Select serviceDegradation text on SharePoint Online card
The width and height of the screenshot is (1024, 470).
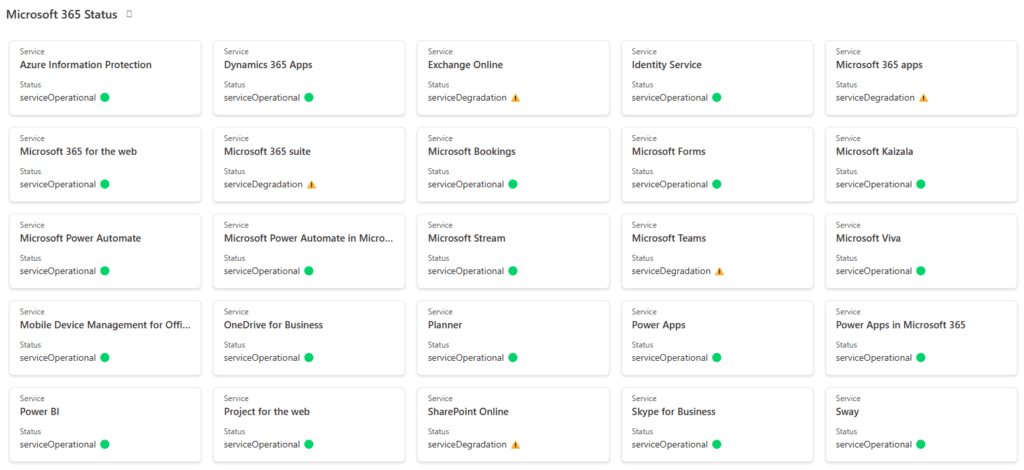467,445
